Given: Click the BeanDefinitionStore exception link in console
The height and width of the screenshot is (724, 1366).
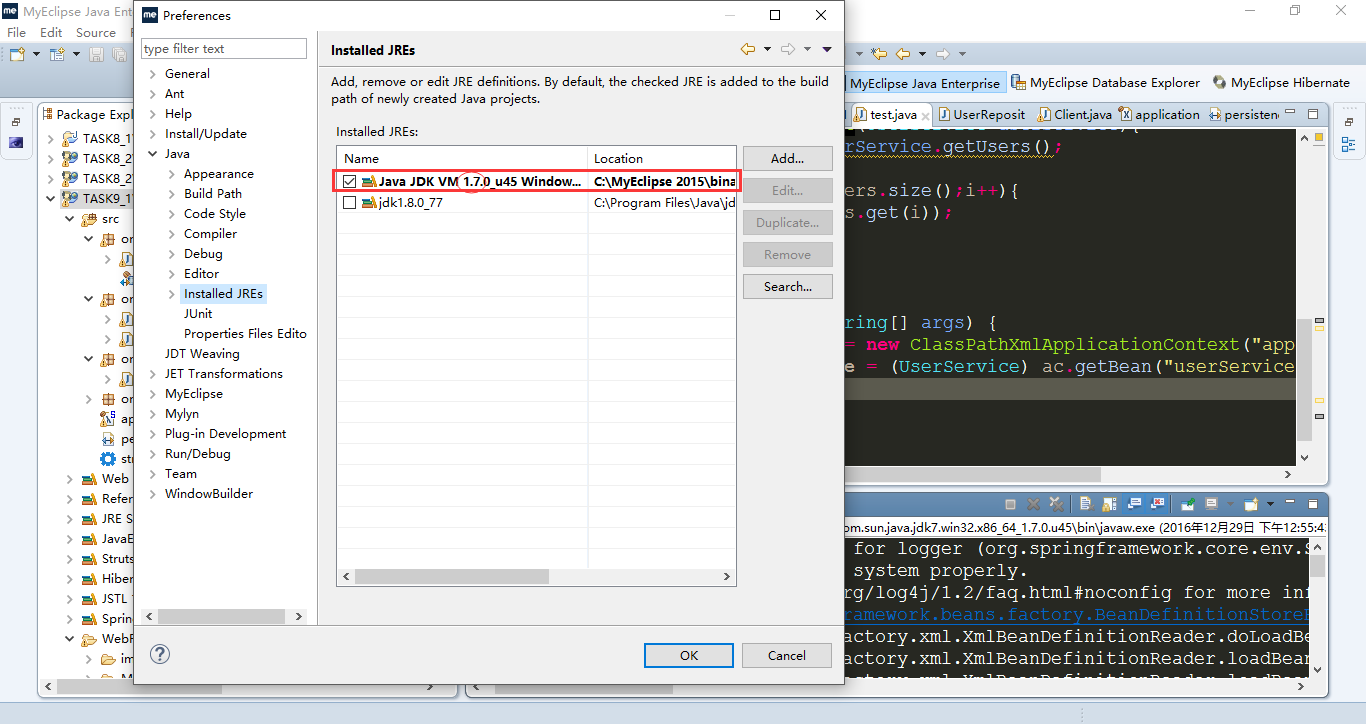Looking at the screenshot, I should 1078,614.
